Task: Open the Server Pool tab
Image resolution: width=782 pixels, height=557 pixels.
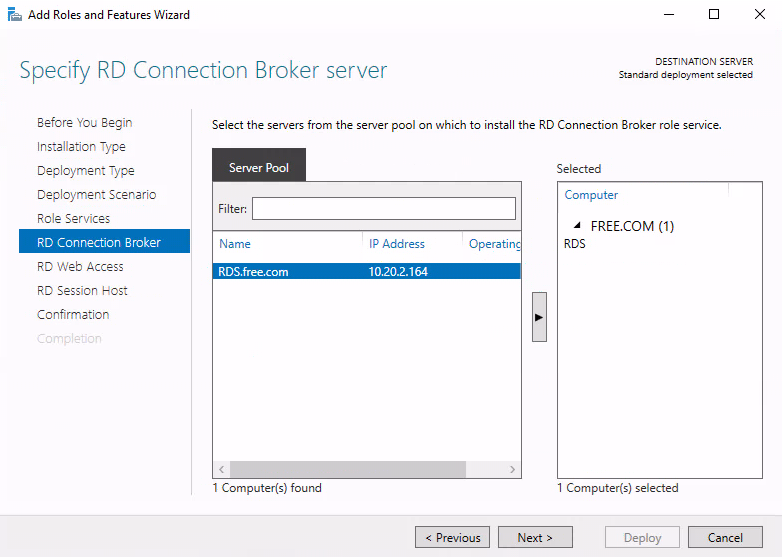Action: (x=259, y=165)
